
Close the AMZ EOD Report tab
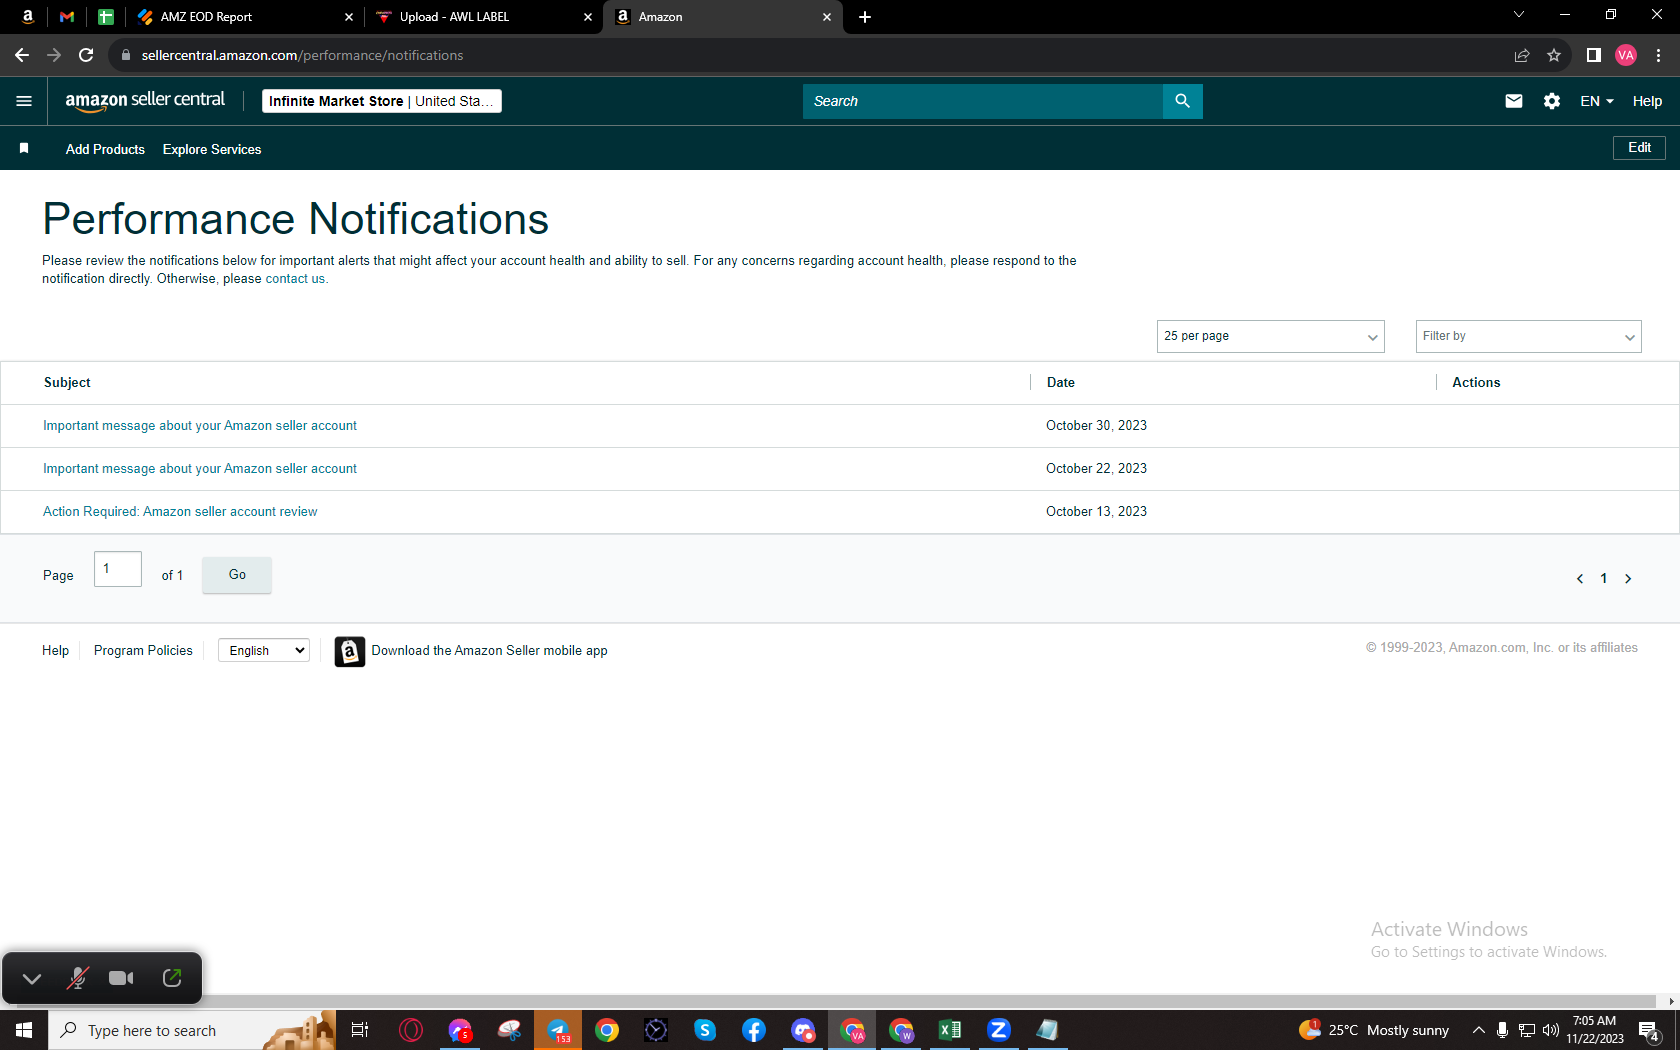pos(349,17)
